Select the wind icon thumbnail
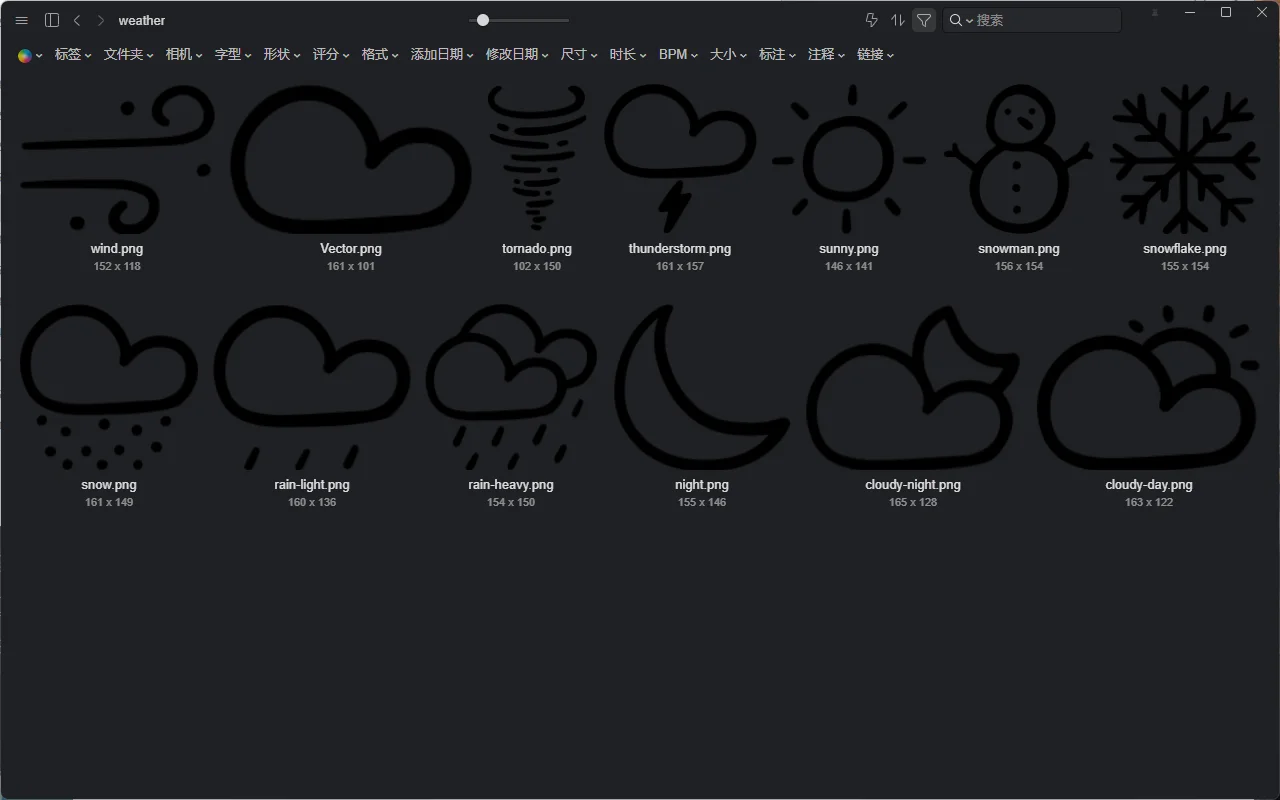 pos(117,160)
